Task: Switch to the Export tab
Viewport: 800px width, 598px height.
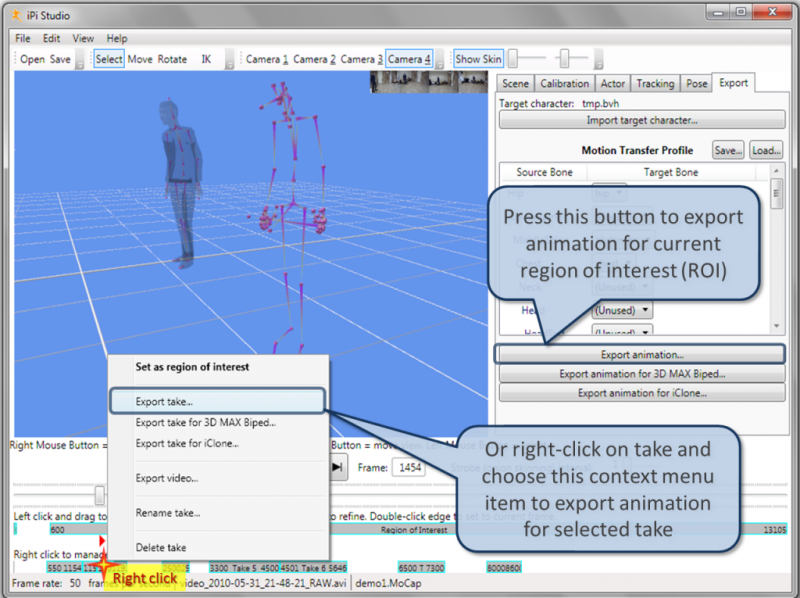Action: pos(733,83)
